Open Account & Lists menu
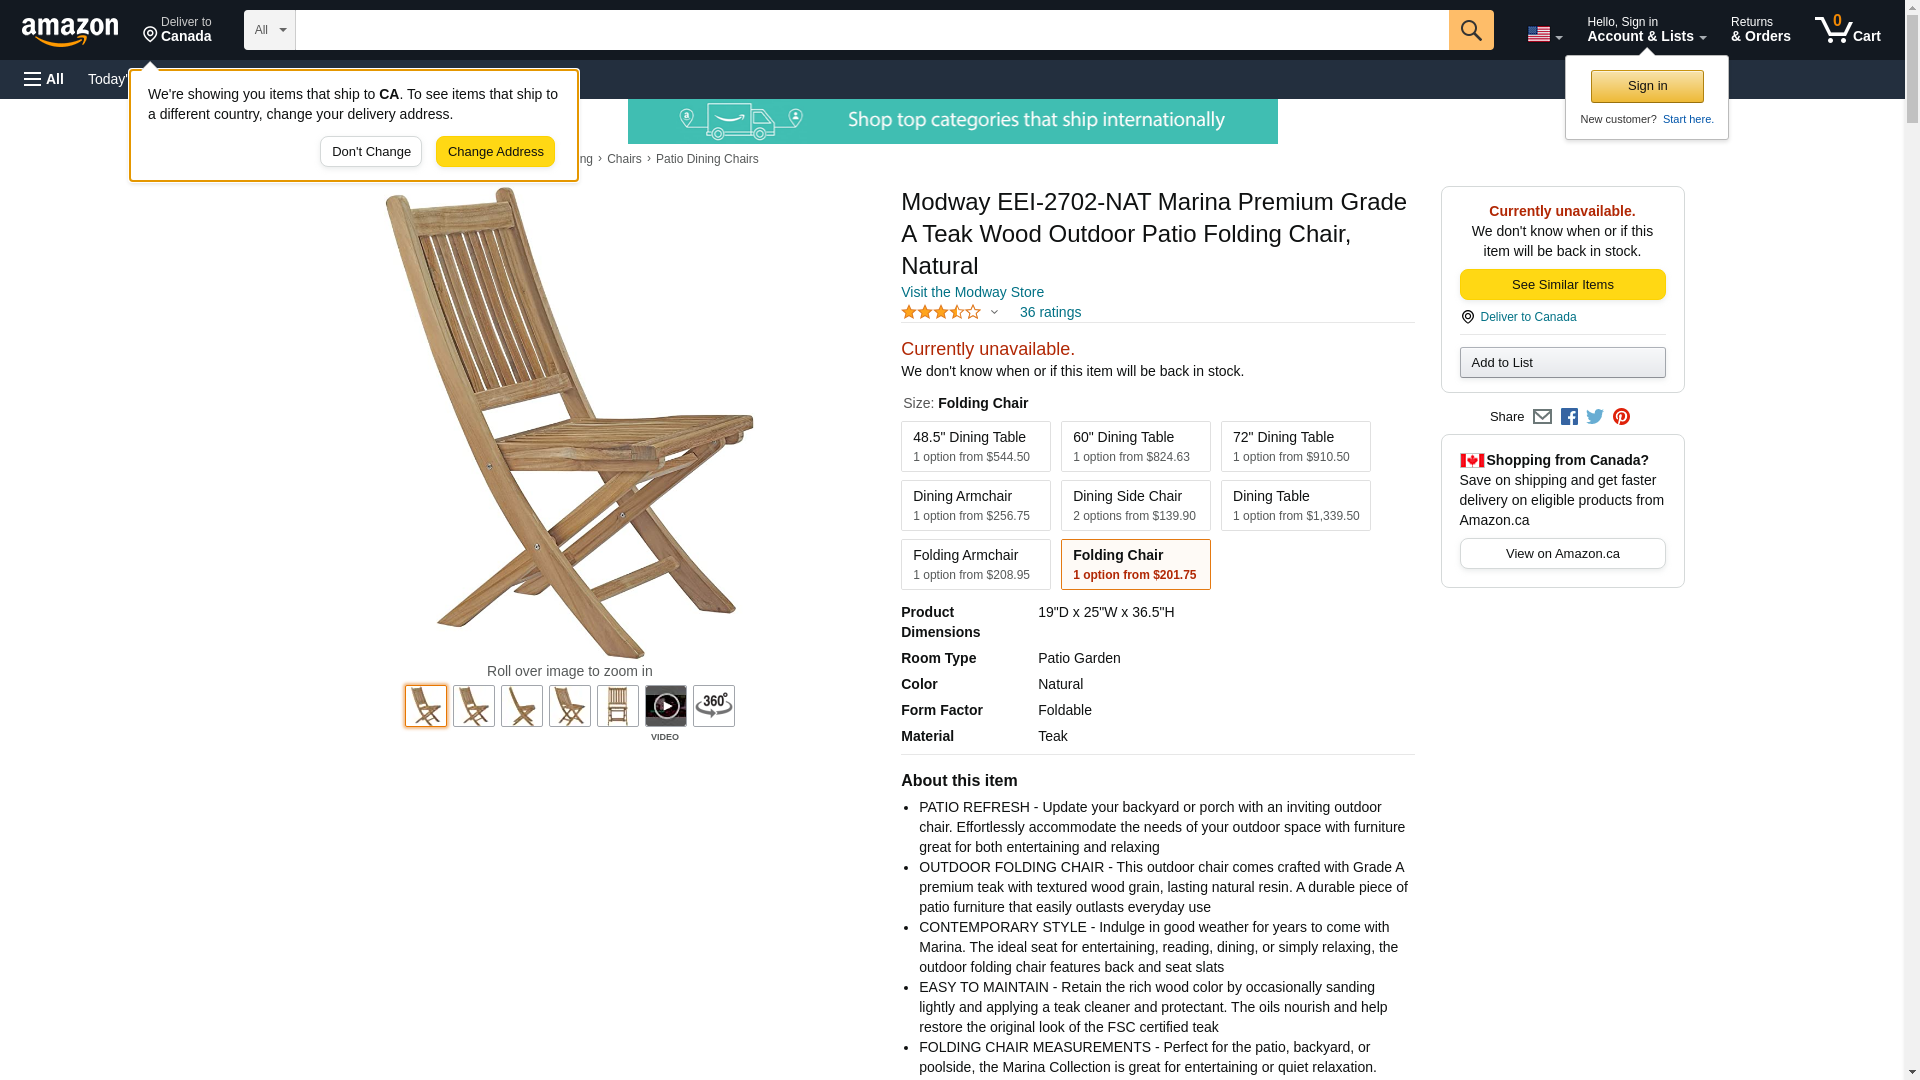This screenshot has width=1920, height=1080. tap(1646, 30)
